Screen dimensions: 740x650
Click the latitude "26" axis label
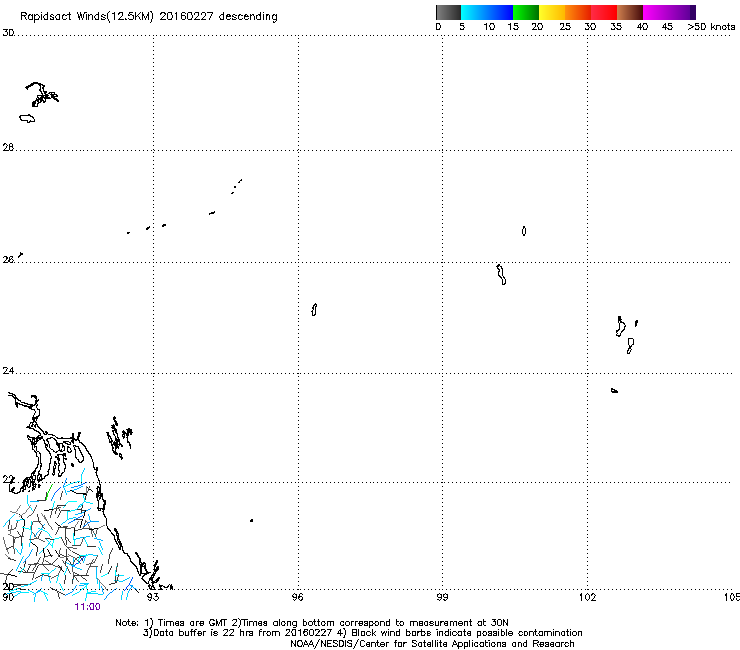pos(8,260)
